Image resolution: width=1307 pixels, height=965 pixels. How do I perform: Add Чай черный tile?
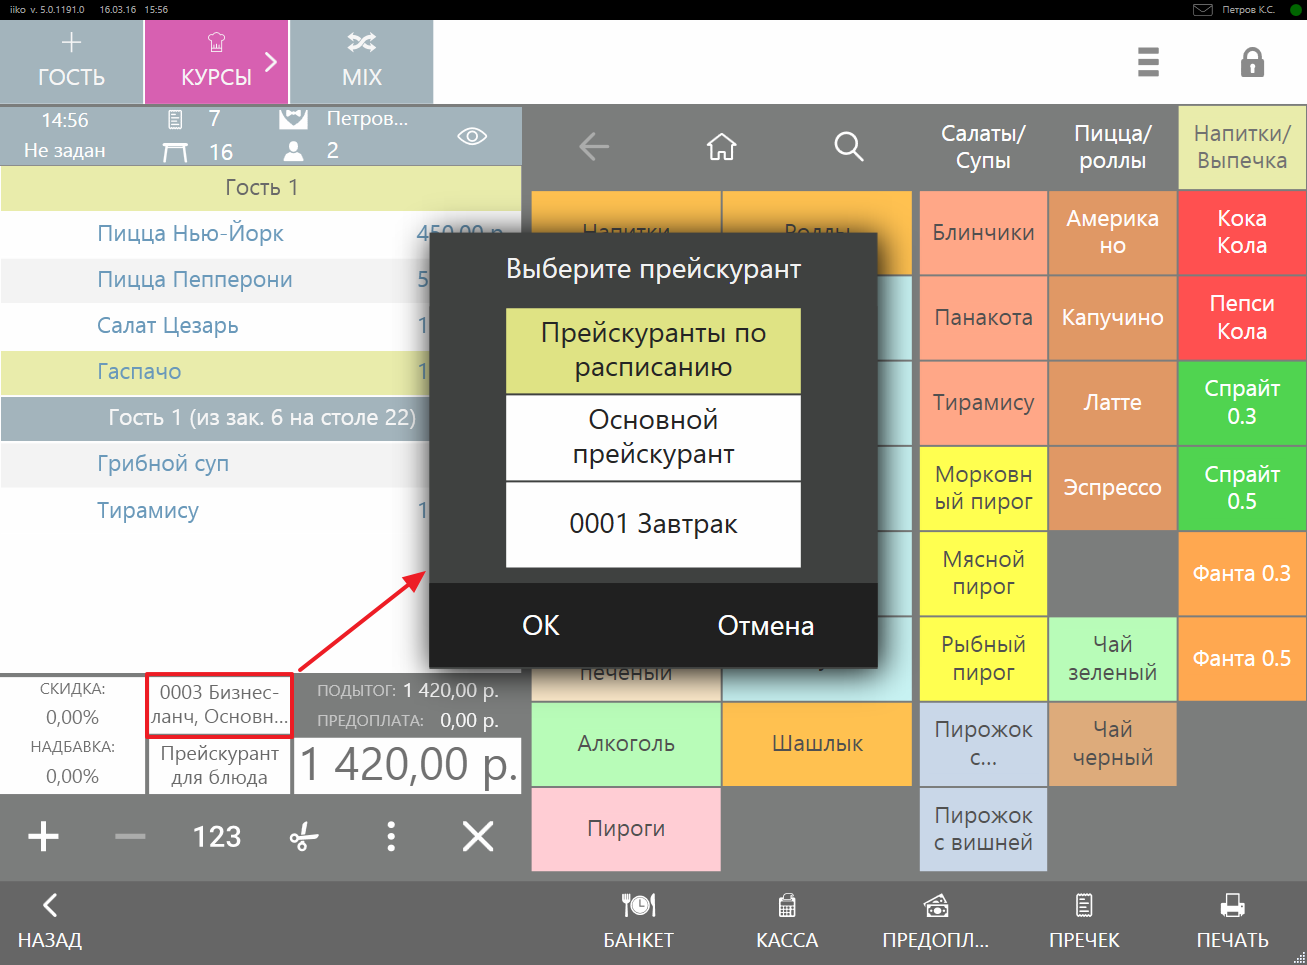click(1112, 743)
